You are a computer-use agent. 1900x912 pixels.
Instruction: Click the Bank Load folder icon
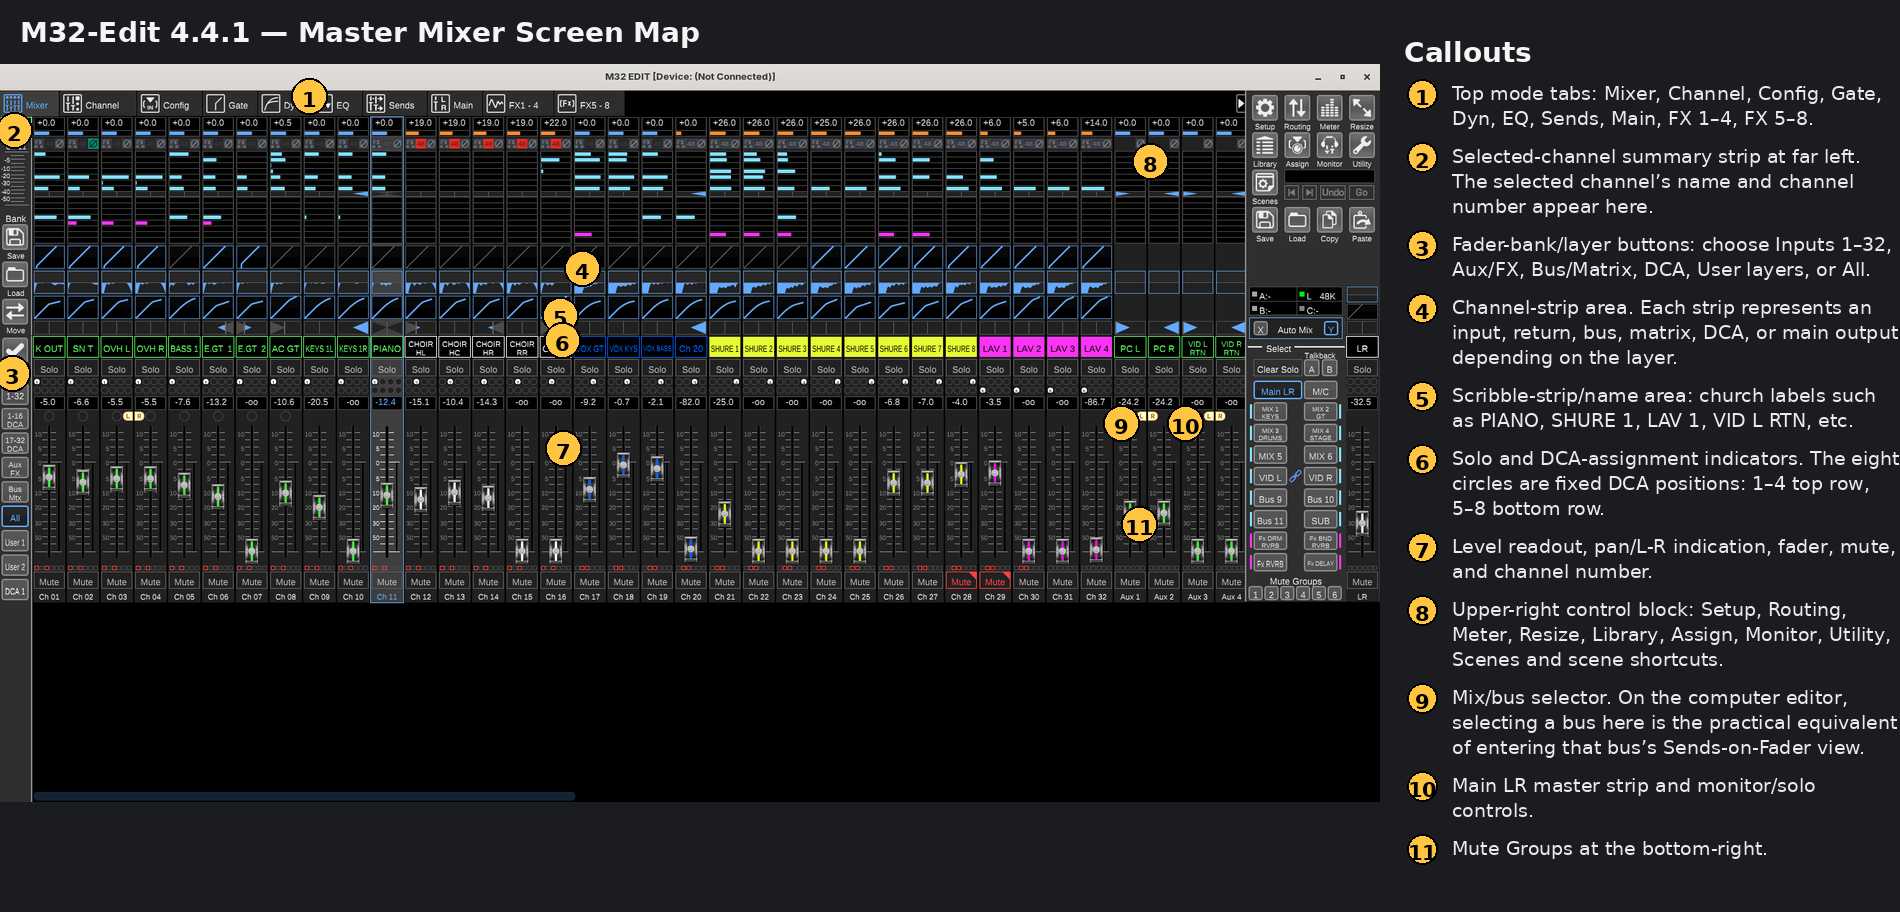click(x=15, y=275)
